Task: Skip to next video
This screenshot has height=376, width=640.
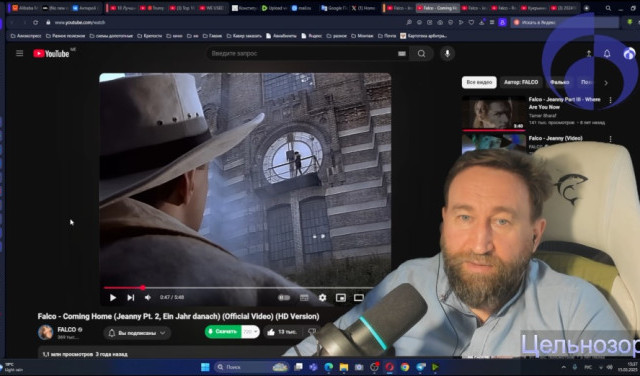Action: tap(131, 298)
